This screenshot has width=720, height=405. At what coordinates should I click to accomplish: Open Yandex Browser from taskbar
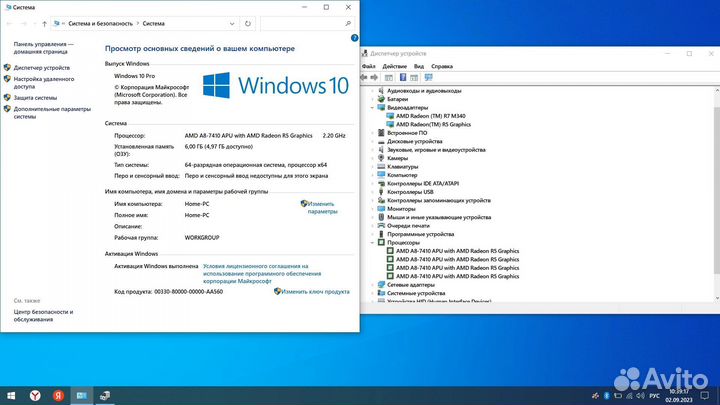(x=35, y=395)
